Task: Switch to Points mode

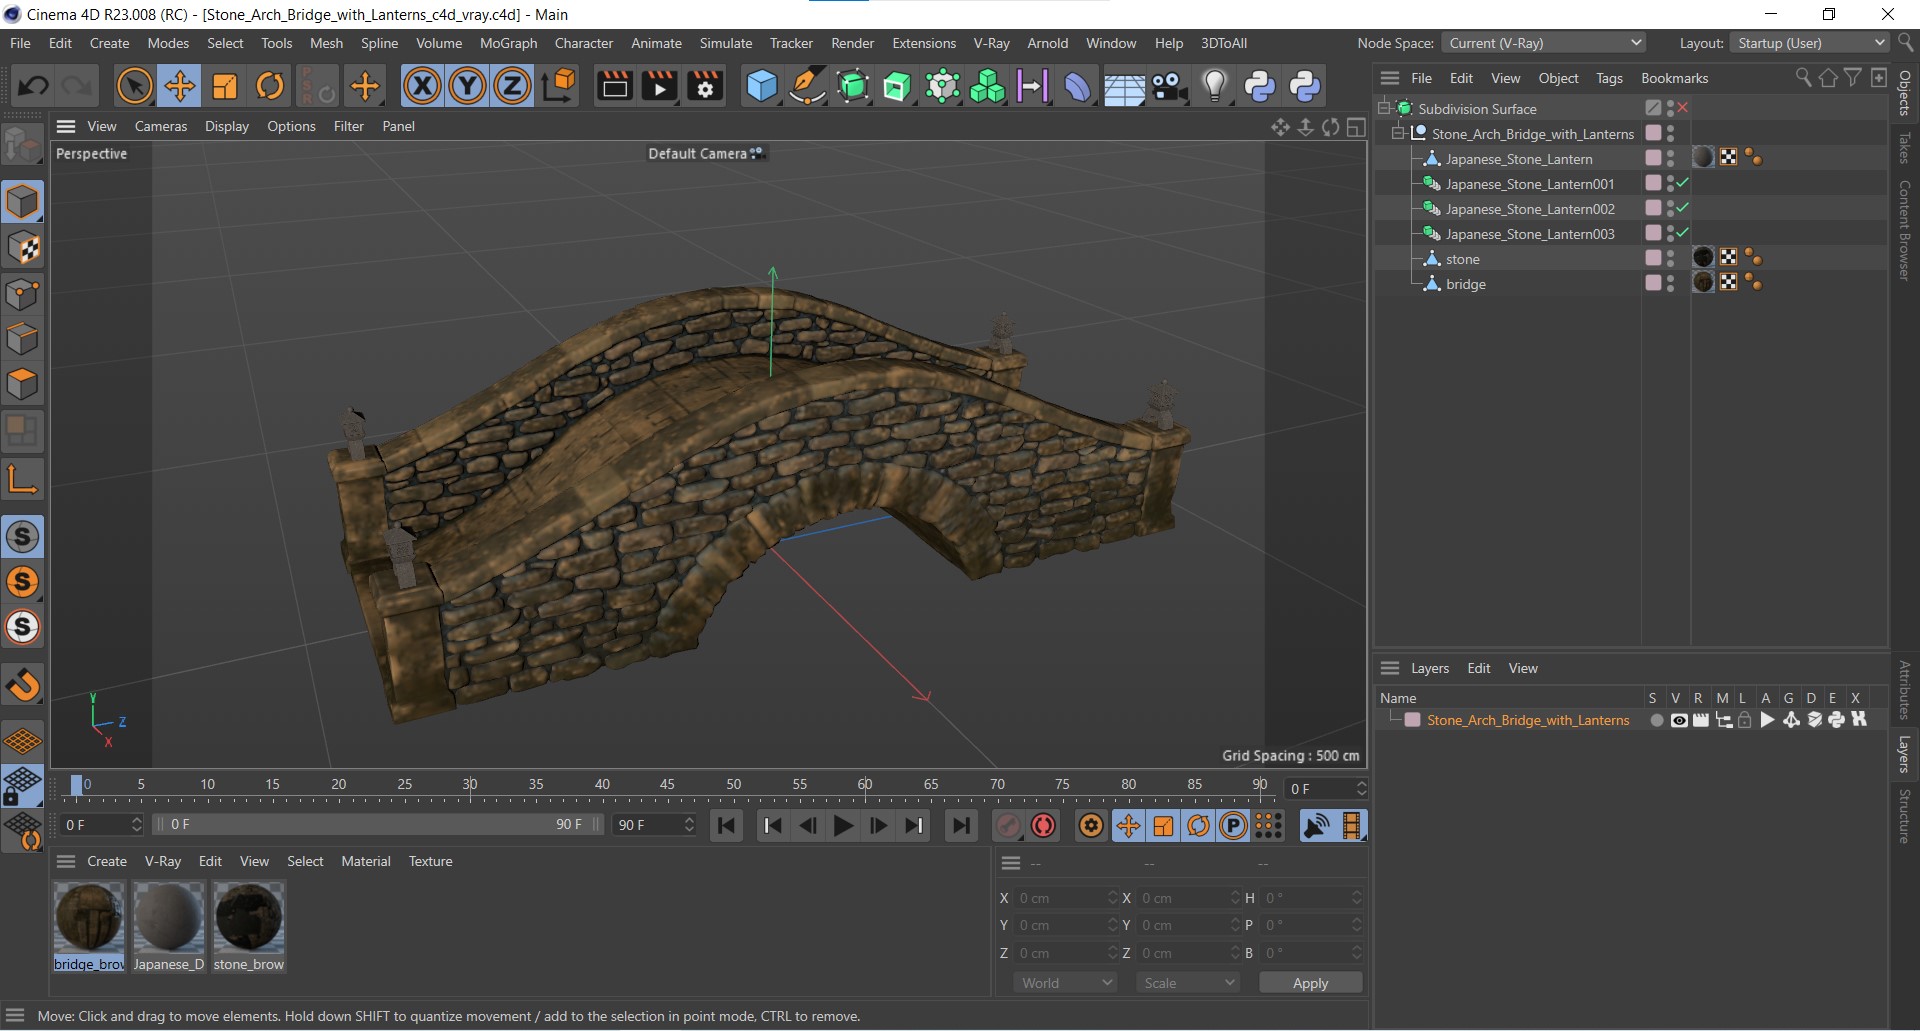Action: pyautogui.click(x=22, y=294)
